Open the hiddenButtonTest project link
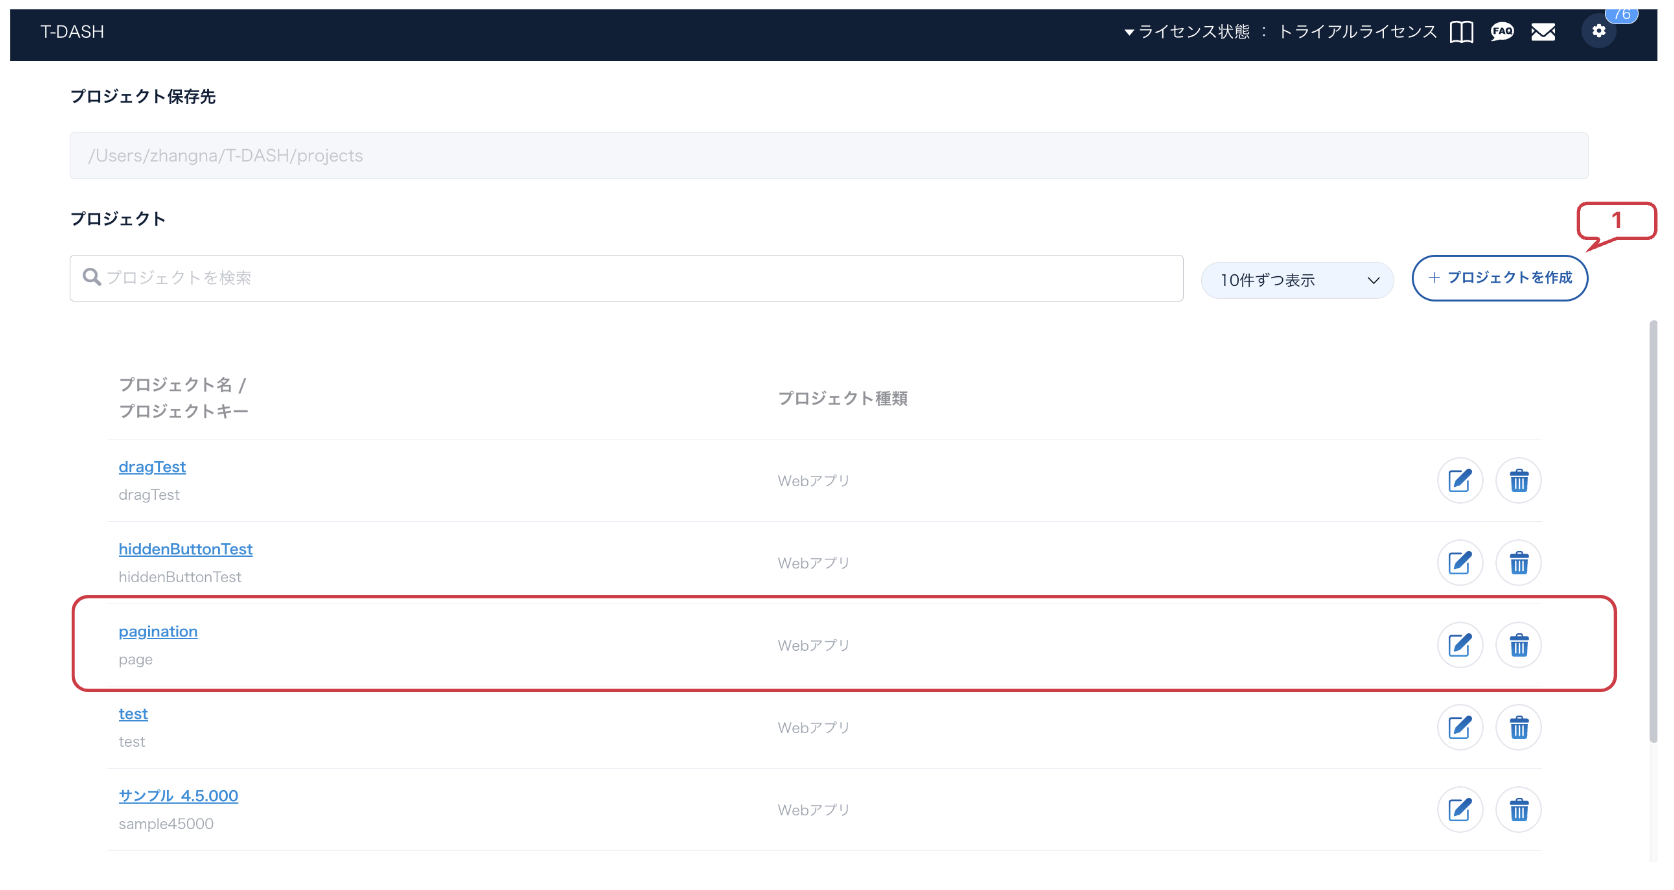Viewport: 1674px width, 890px height. (185, 549)
